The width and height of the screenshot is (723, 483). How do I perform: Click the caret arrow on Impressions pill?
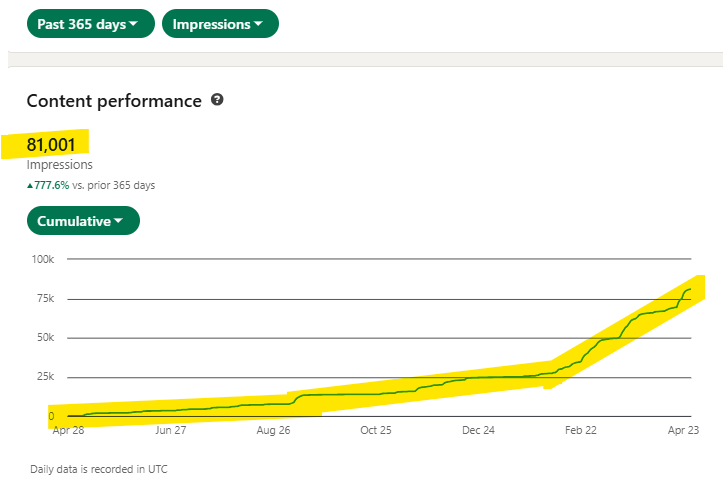258,24
